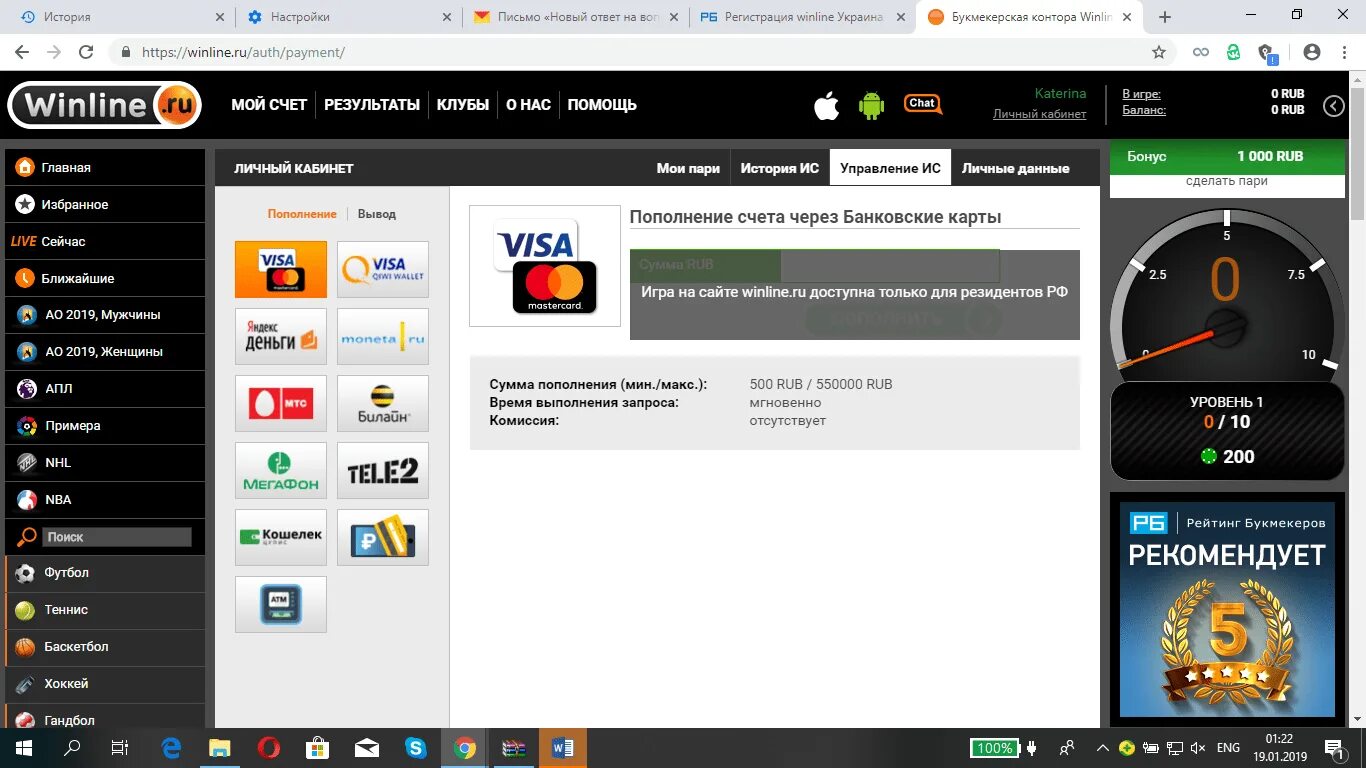1366x768 pixels.
Task: Open the Apple iOS app link
Action: pos(827,104)
